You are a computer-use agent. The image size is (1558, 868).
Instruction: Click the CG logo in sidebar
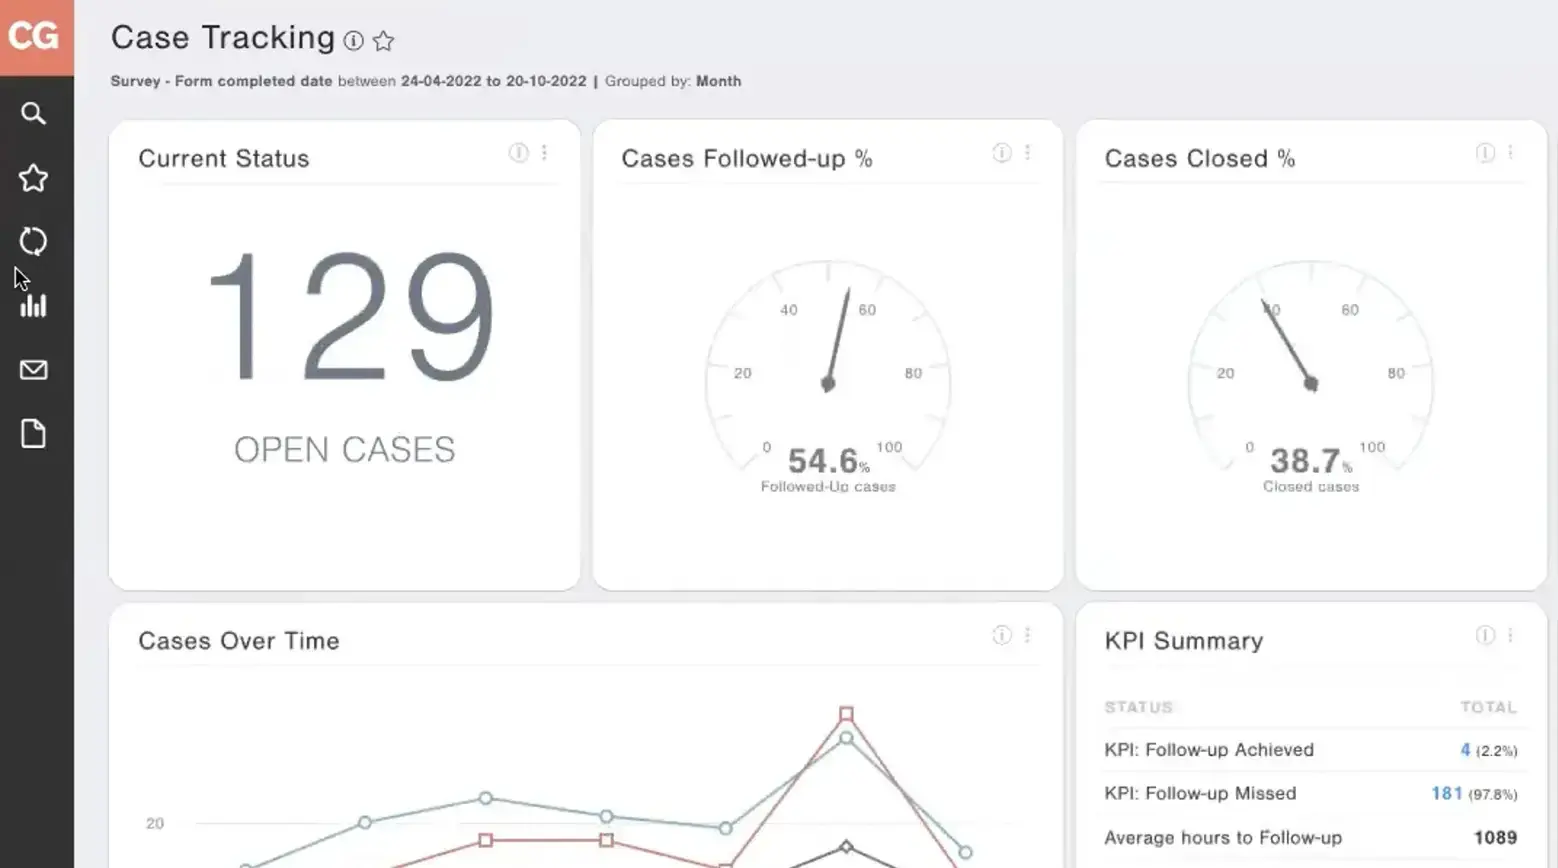click(36, 37)
